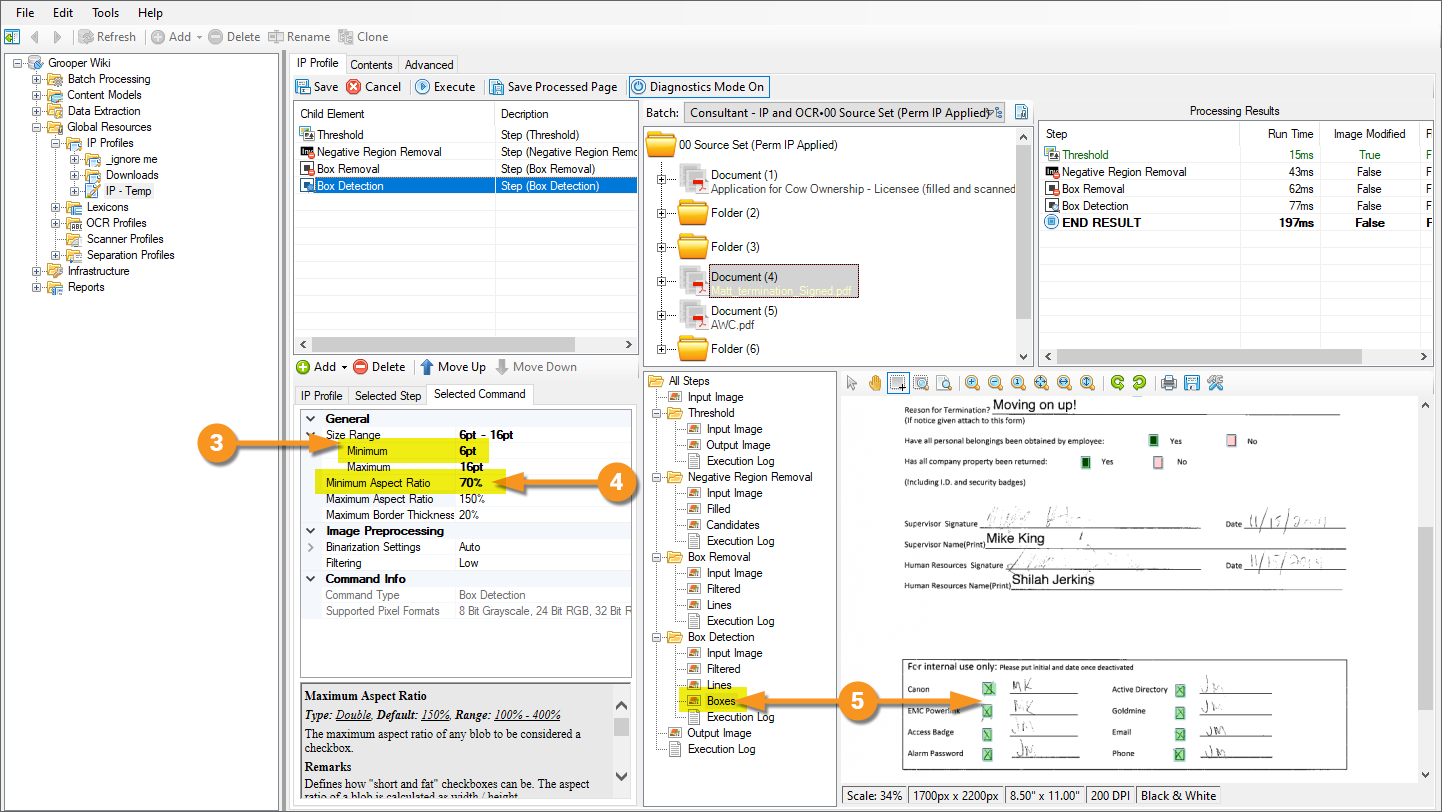Click the fit-to-width zoom icon
The width and height of the screenshot is (1442, 812).
(1064, 382)
